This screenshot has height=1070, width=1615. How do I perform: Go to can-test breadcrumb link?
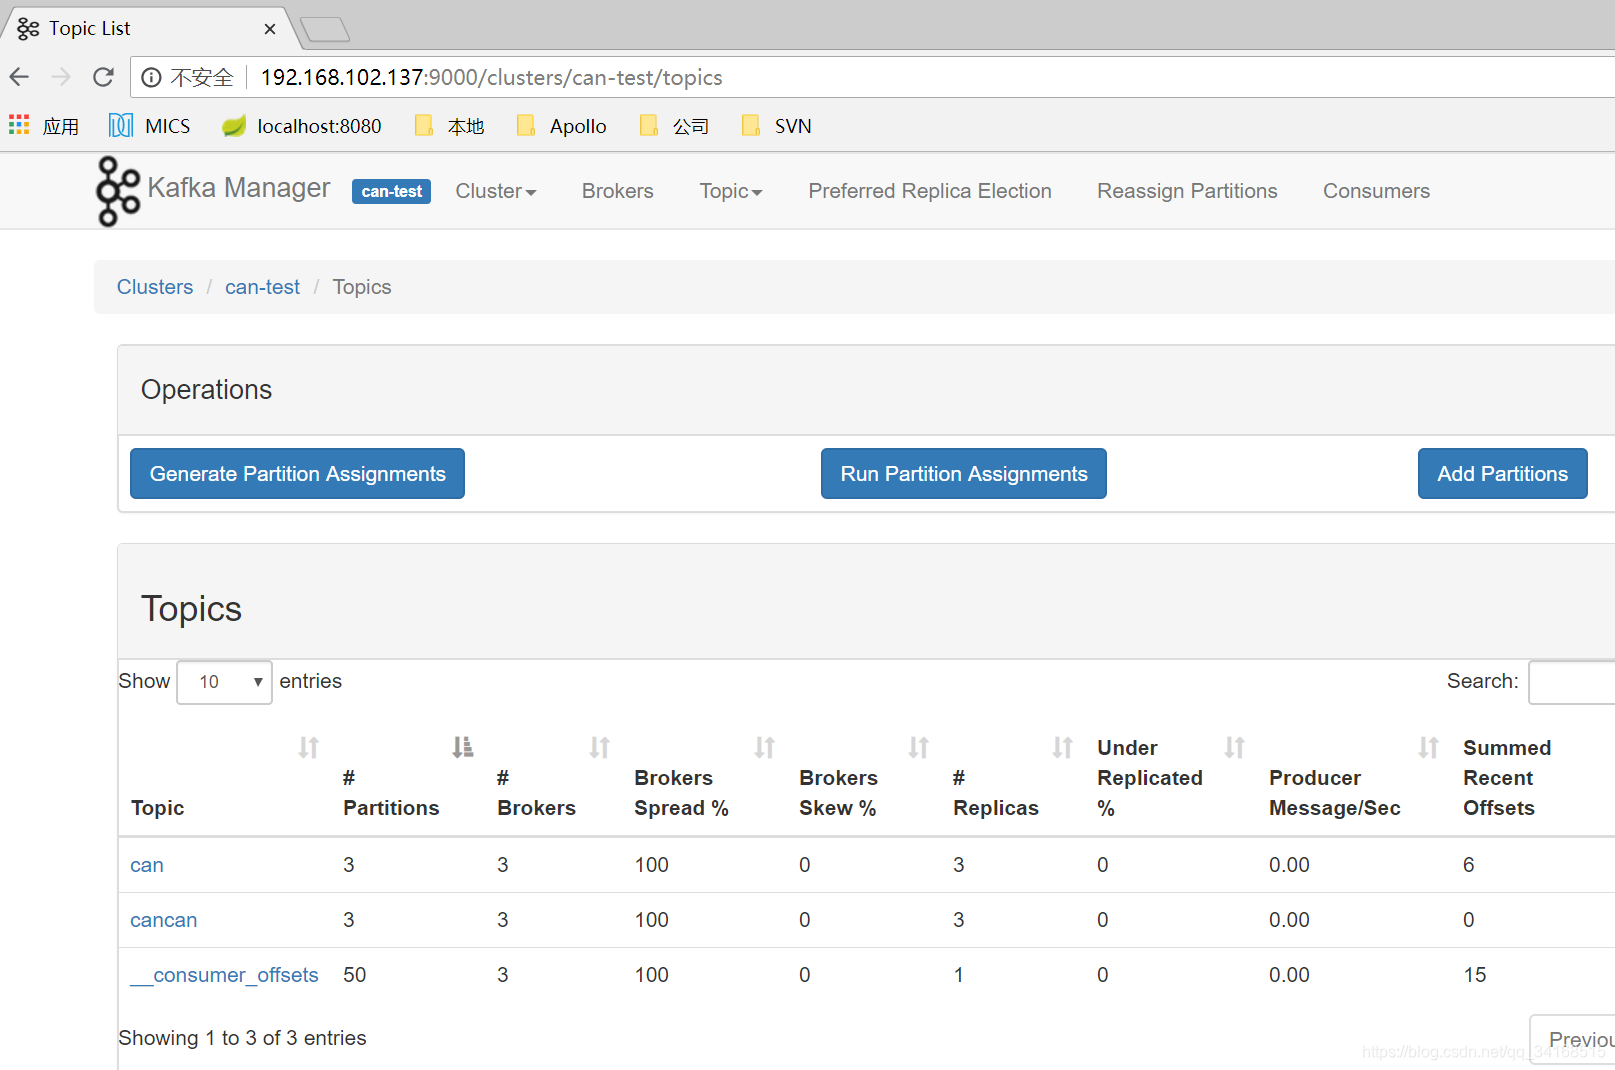coord(262,287)
